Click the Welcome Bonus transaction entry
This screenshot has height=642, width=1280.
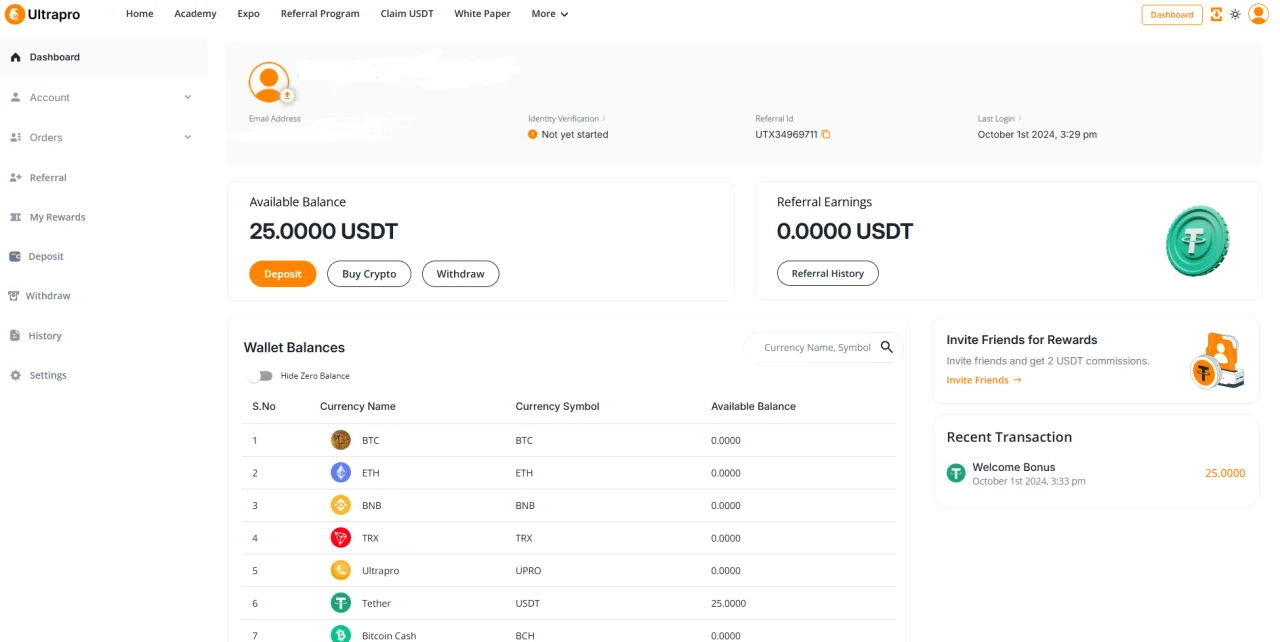1096,473
